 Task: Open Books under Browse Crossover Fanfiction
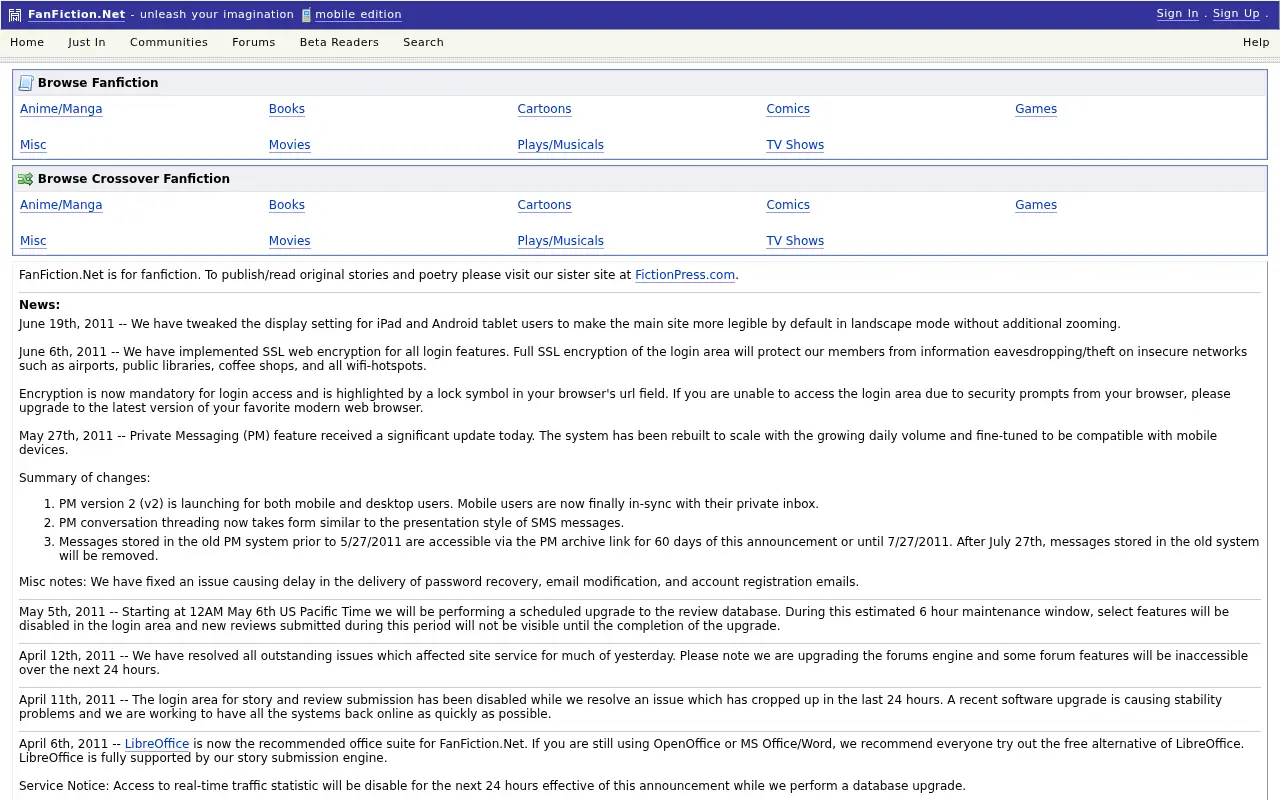(287, 205)
